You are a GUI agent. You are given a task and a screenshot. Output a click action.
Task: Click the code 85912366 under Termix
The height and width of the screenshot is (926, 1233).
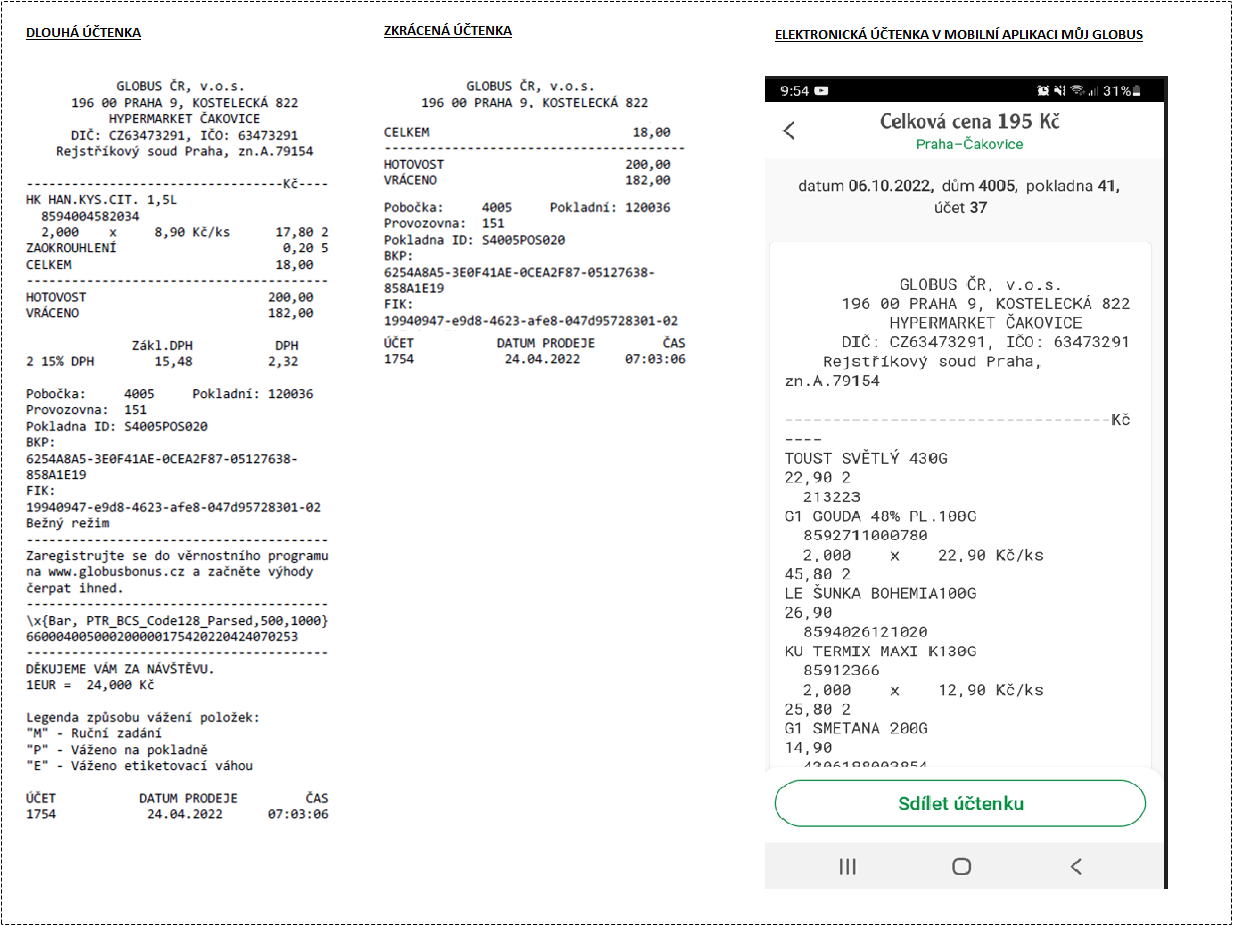point(841,671)
